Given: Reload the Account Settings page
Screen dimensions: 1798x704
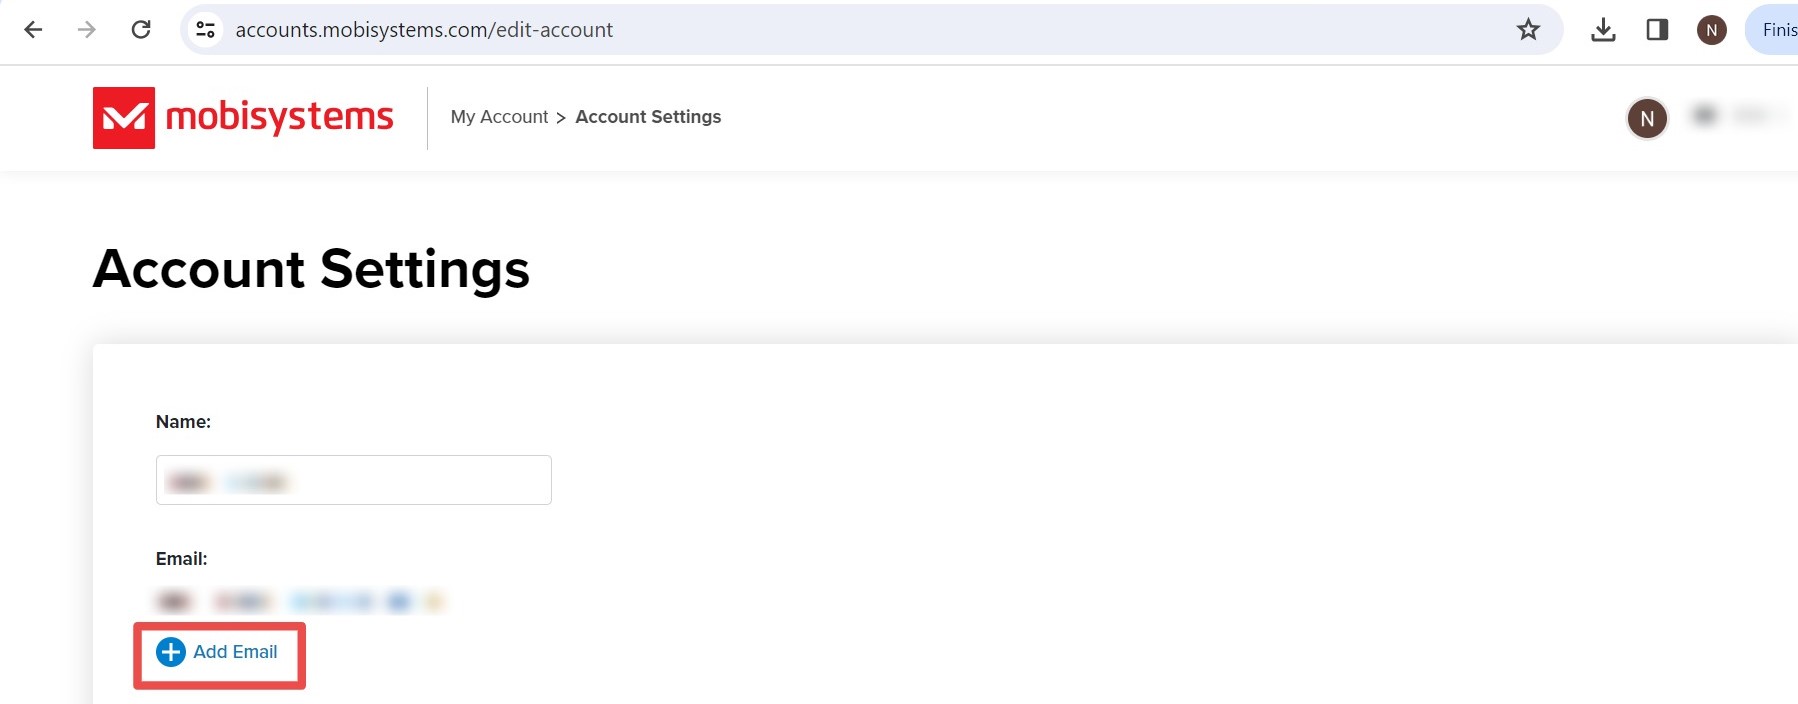Looking at the screenshot, I should 141,30.
